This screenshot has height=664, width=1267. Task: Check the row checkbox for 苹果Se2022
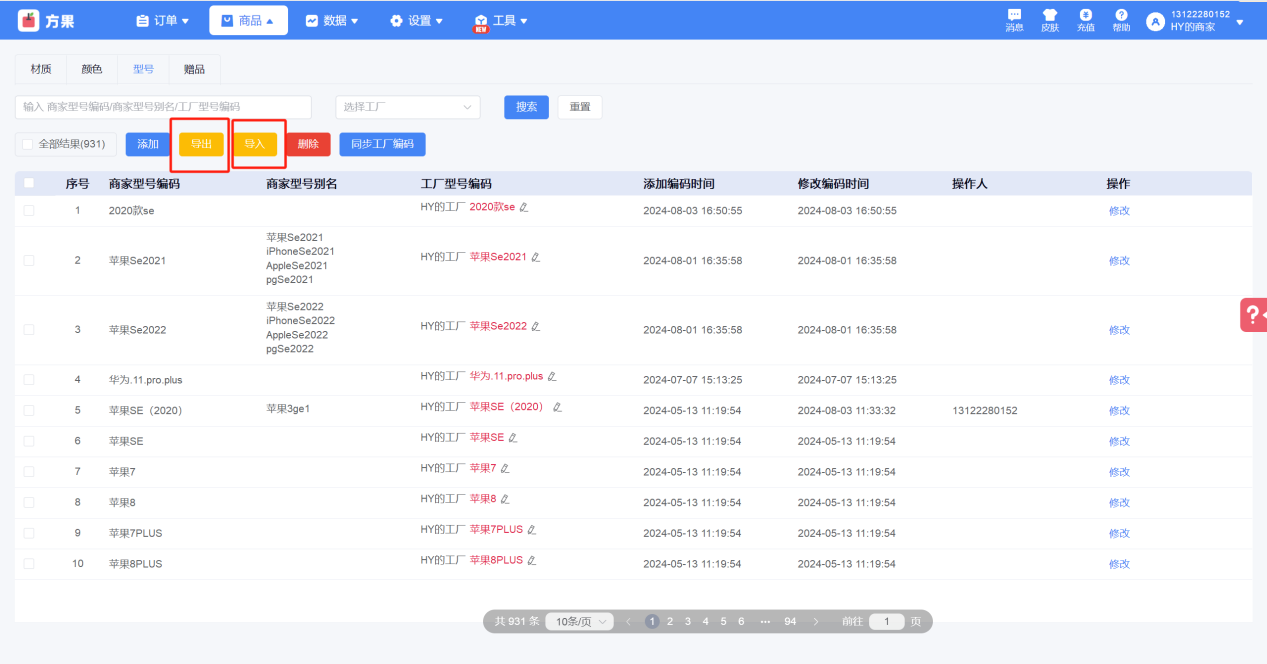29,329
